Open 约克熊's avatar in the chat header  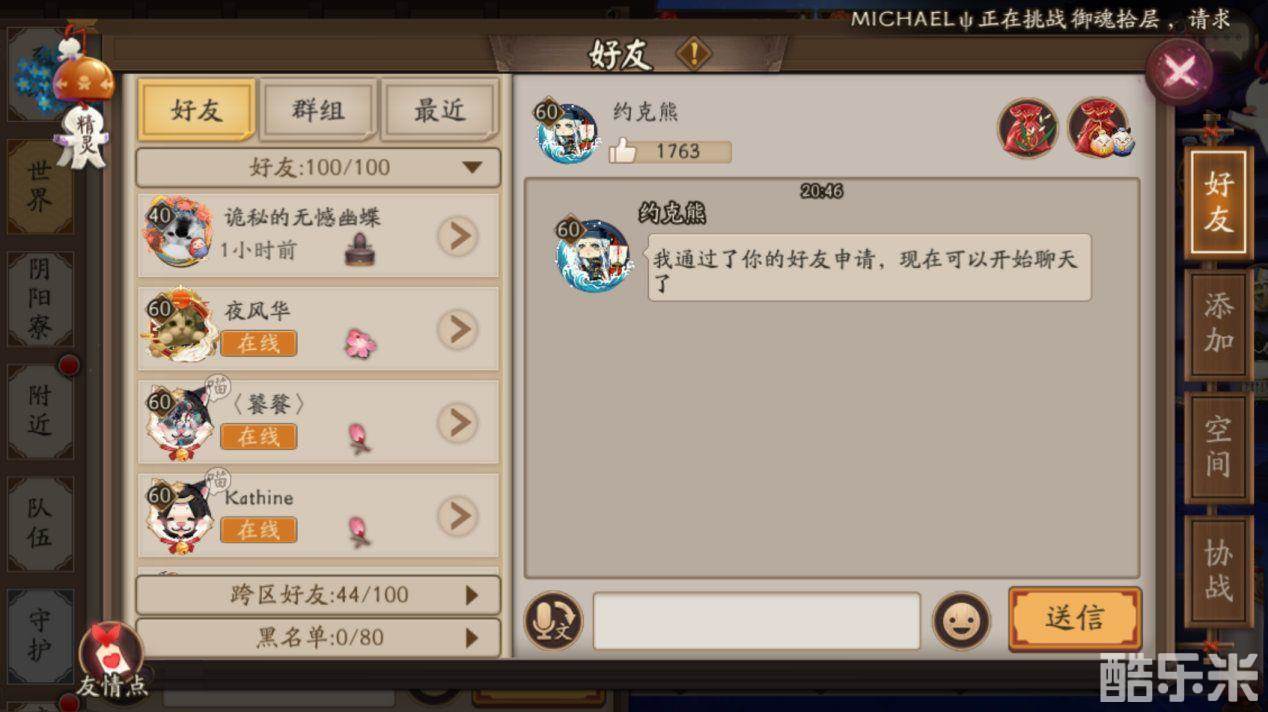tap(566, 131)
